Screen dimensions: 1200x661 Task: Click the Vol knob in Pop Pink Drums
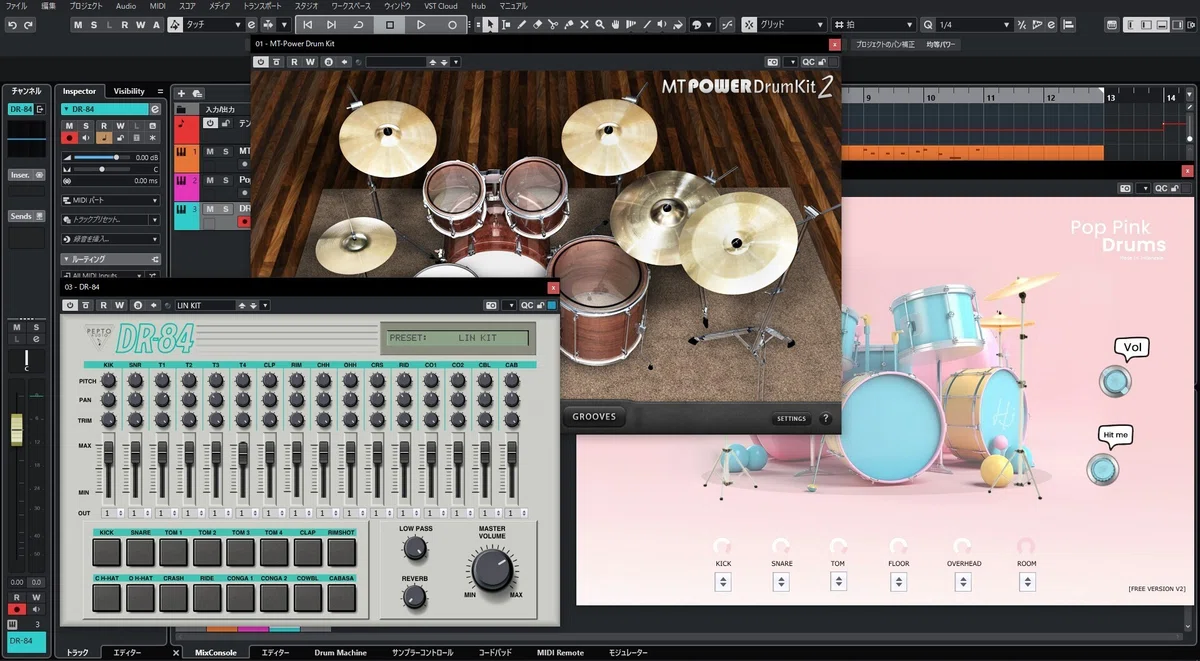pyautogui.click(x=1114, y=381)
